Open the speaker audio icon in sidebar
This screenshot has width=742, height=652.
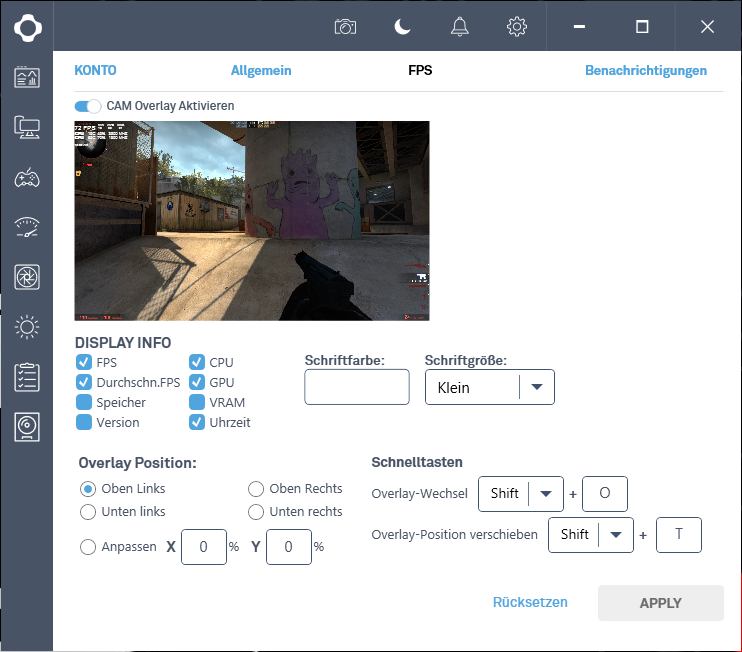click(x=27, y=427)
